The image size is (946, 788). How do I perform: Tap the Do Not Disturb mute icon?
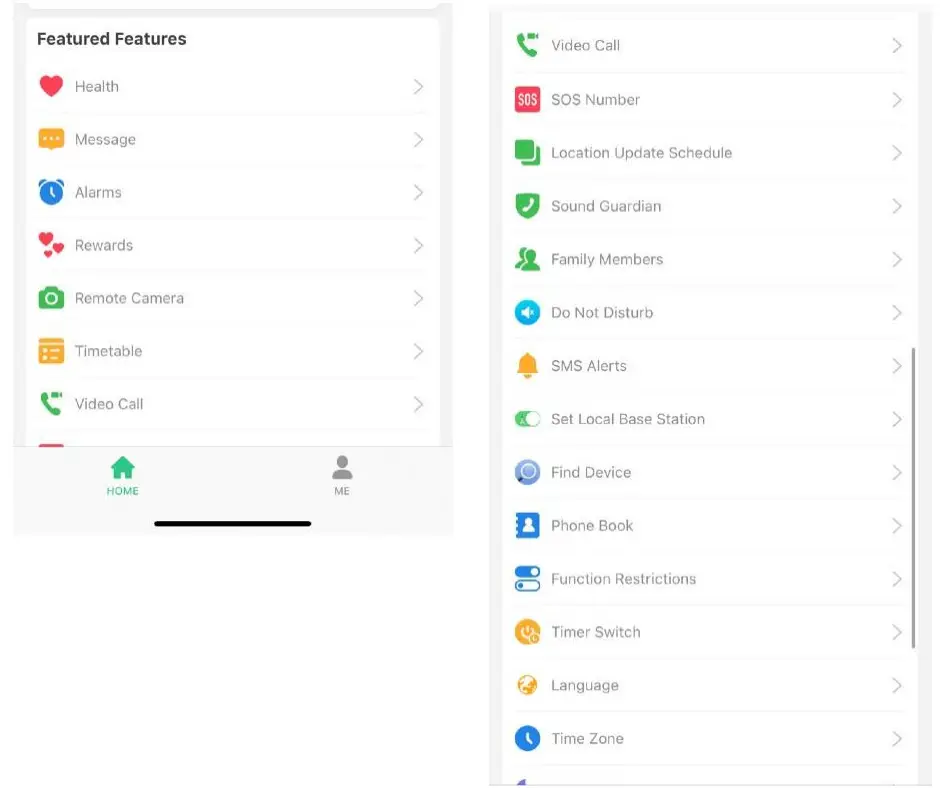click(527, 313)
